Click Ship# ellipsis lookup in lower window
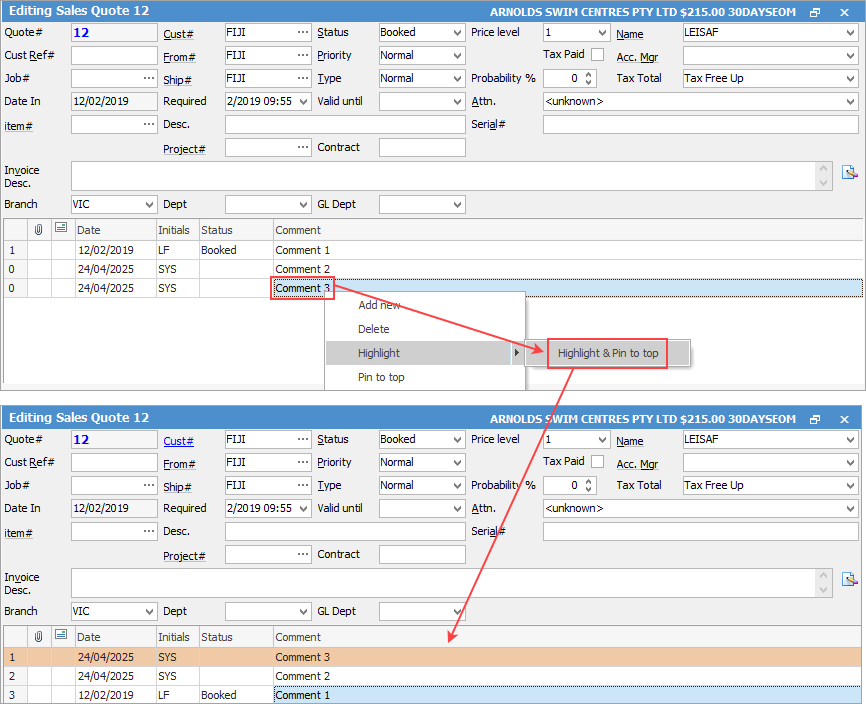This screenshot has width=866, height=704. 302,485
